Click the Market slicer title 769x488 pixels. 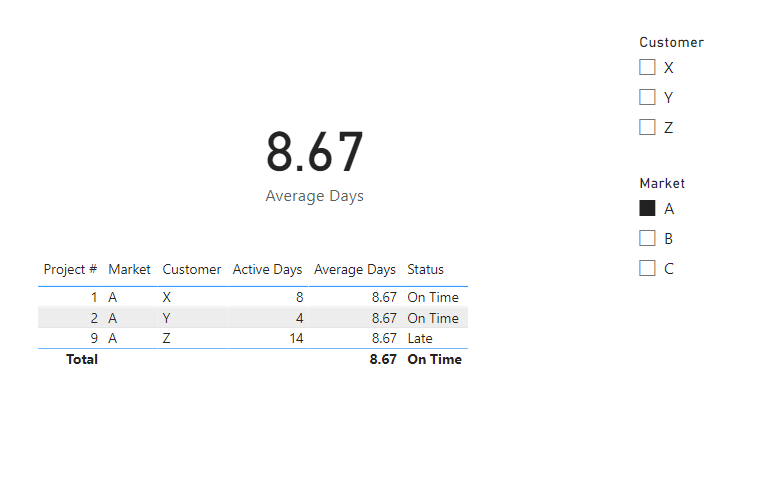662,183
